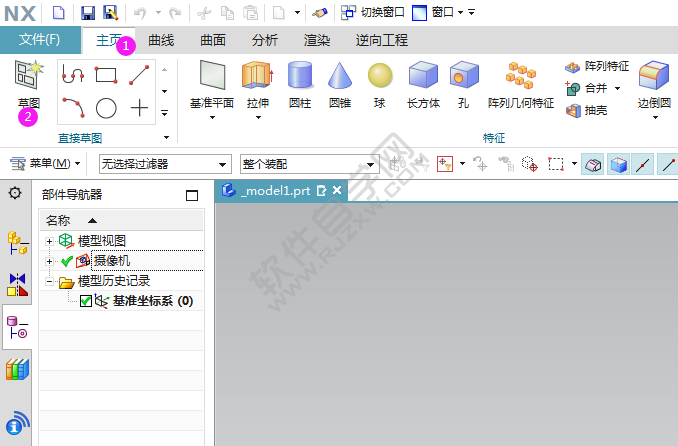The width and height of the screenshot is (678, 446).
Task: Select the Profile curve sketch tool
Action: [x=73, y=74]
